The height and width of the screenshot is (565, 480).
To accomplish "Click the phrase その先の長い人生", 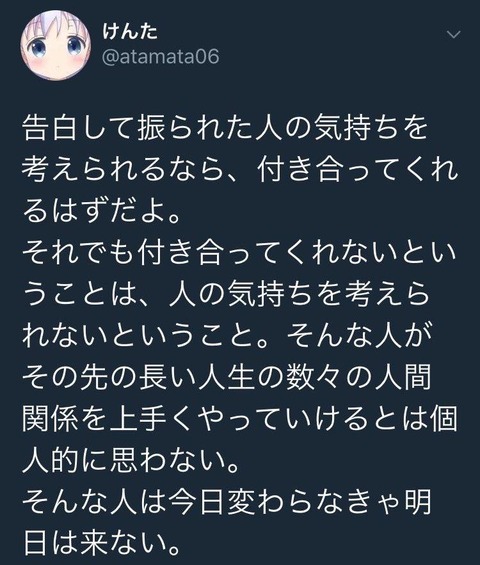I will coord(139,377).
